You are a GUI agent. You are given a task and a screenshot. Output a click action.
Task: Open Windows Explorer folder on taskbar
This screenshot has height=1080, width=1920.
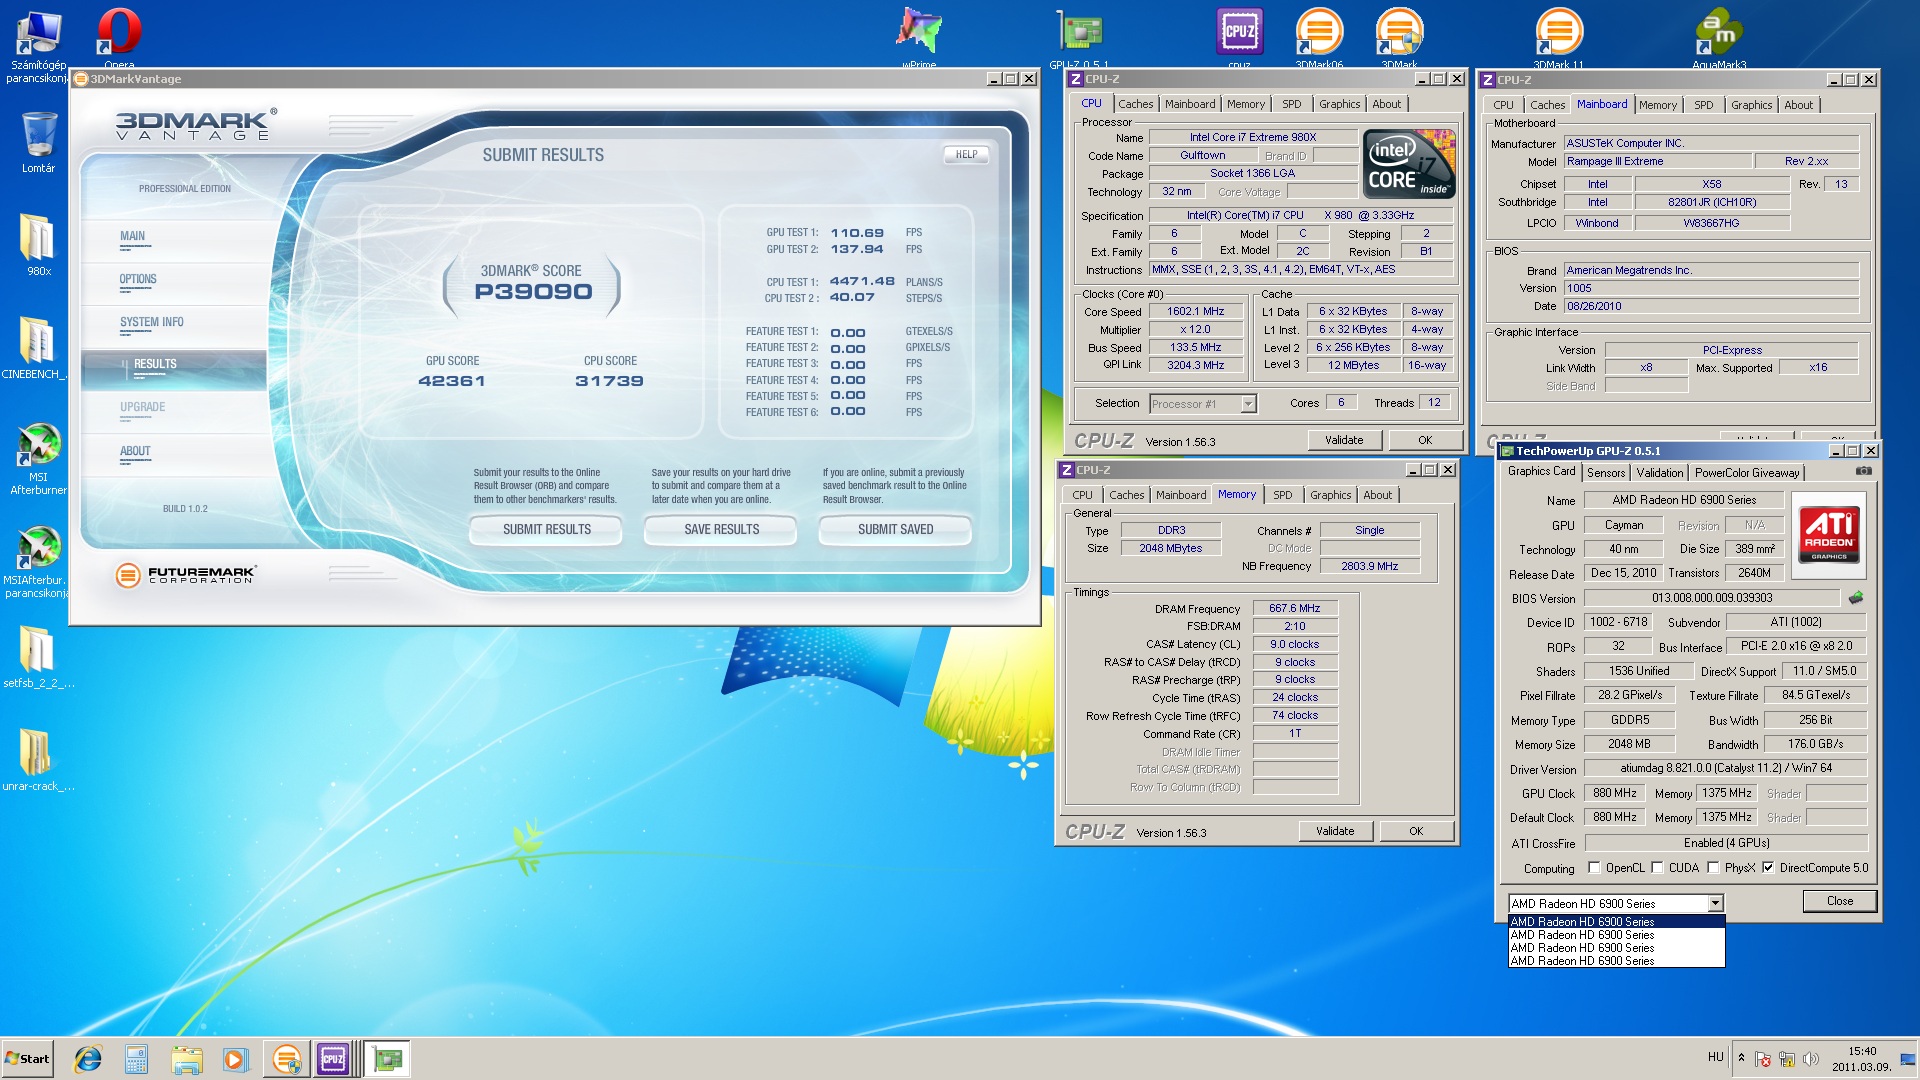[x=186, y=1059]
